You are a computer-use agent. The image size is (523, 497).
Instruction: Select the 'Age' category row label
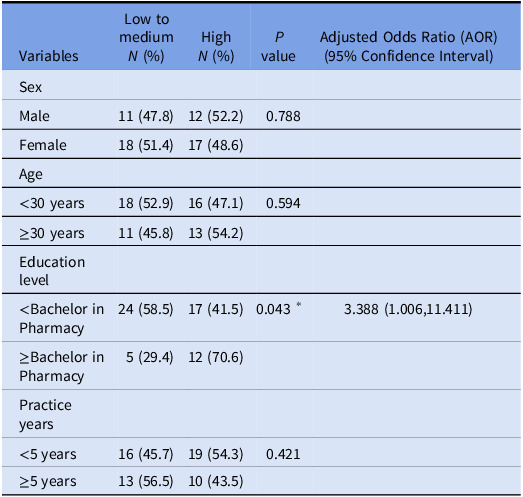click(x=31, y=174)
